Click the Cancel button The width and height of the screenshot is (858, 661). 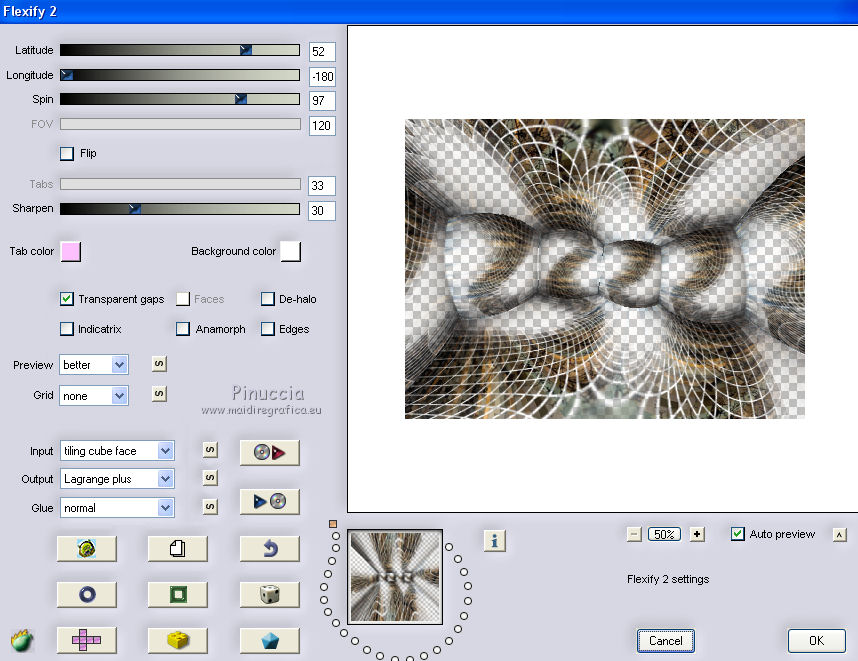(x=665, y=641)
